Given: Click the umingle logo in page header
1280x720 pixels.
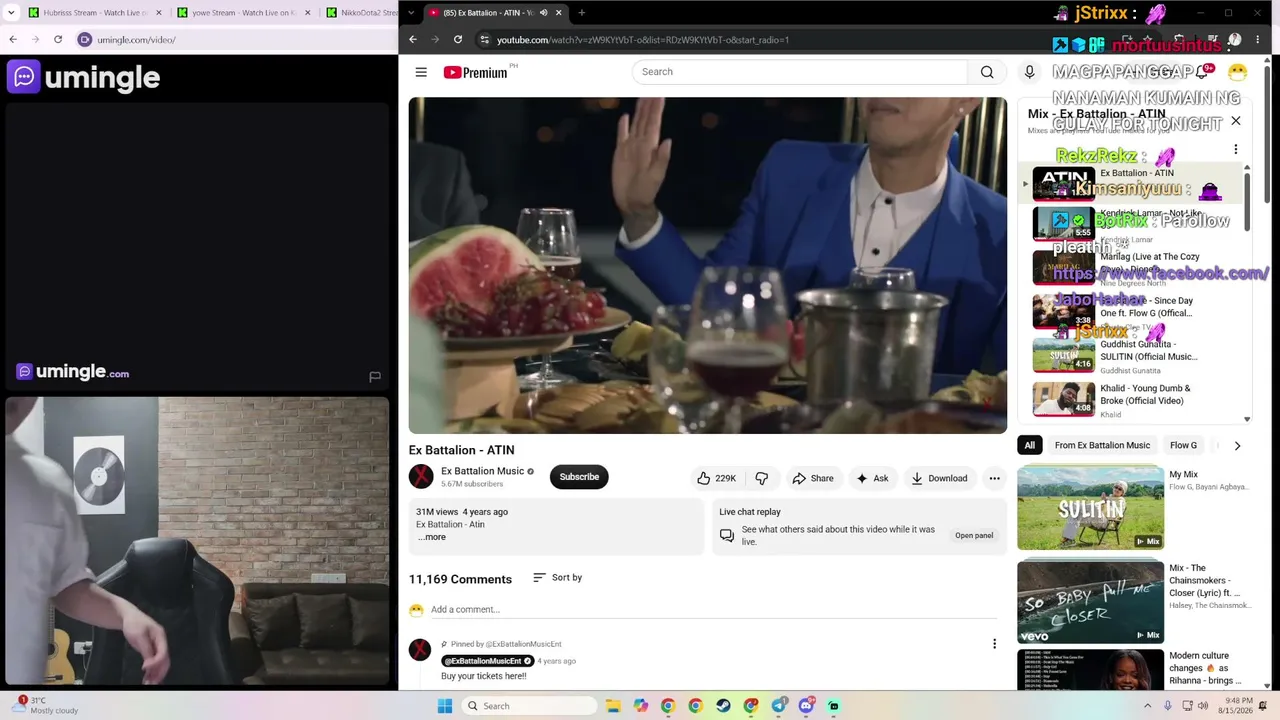Looking at the screenshot, I should coord(84,77).
